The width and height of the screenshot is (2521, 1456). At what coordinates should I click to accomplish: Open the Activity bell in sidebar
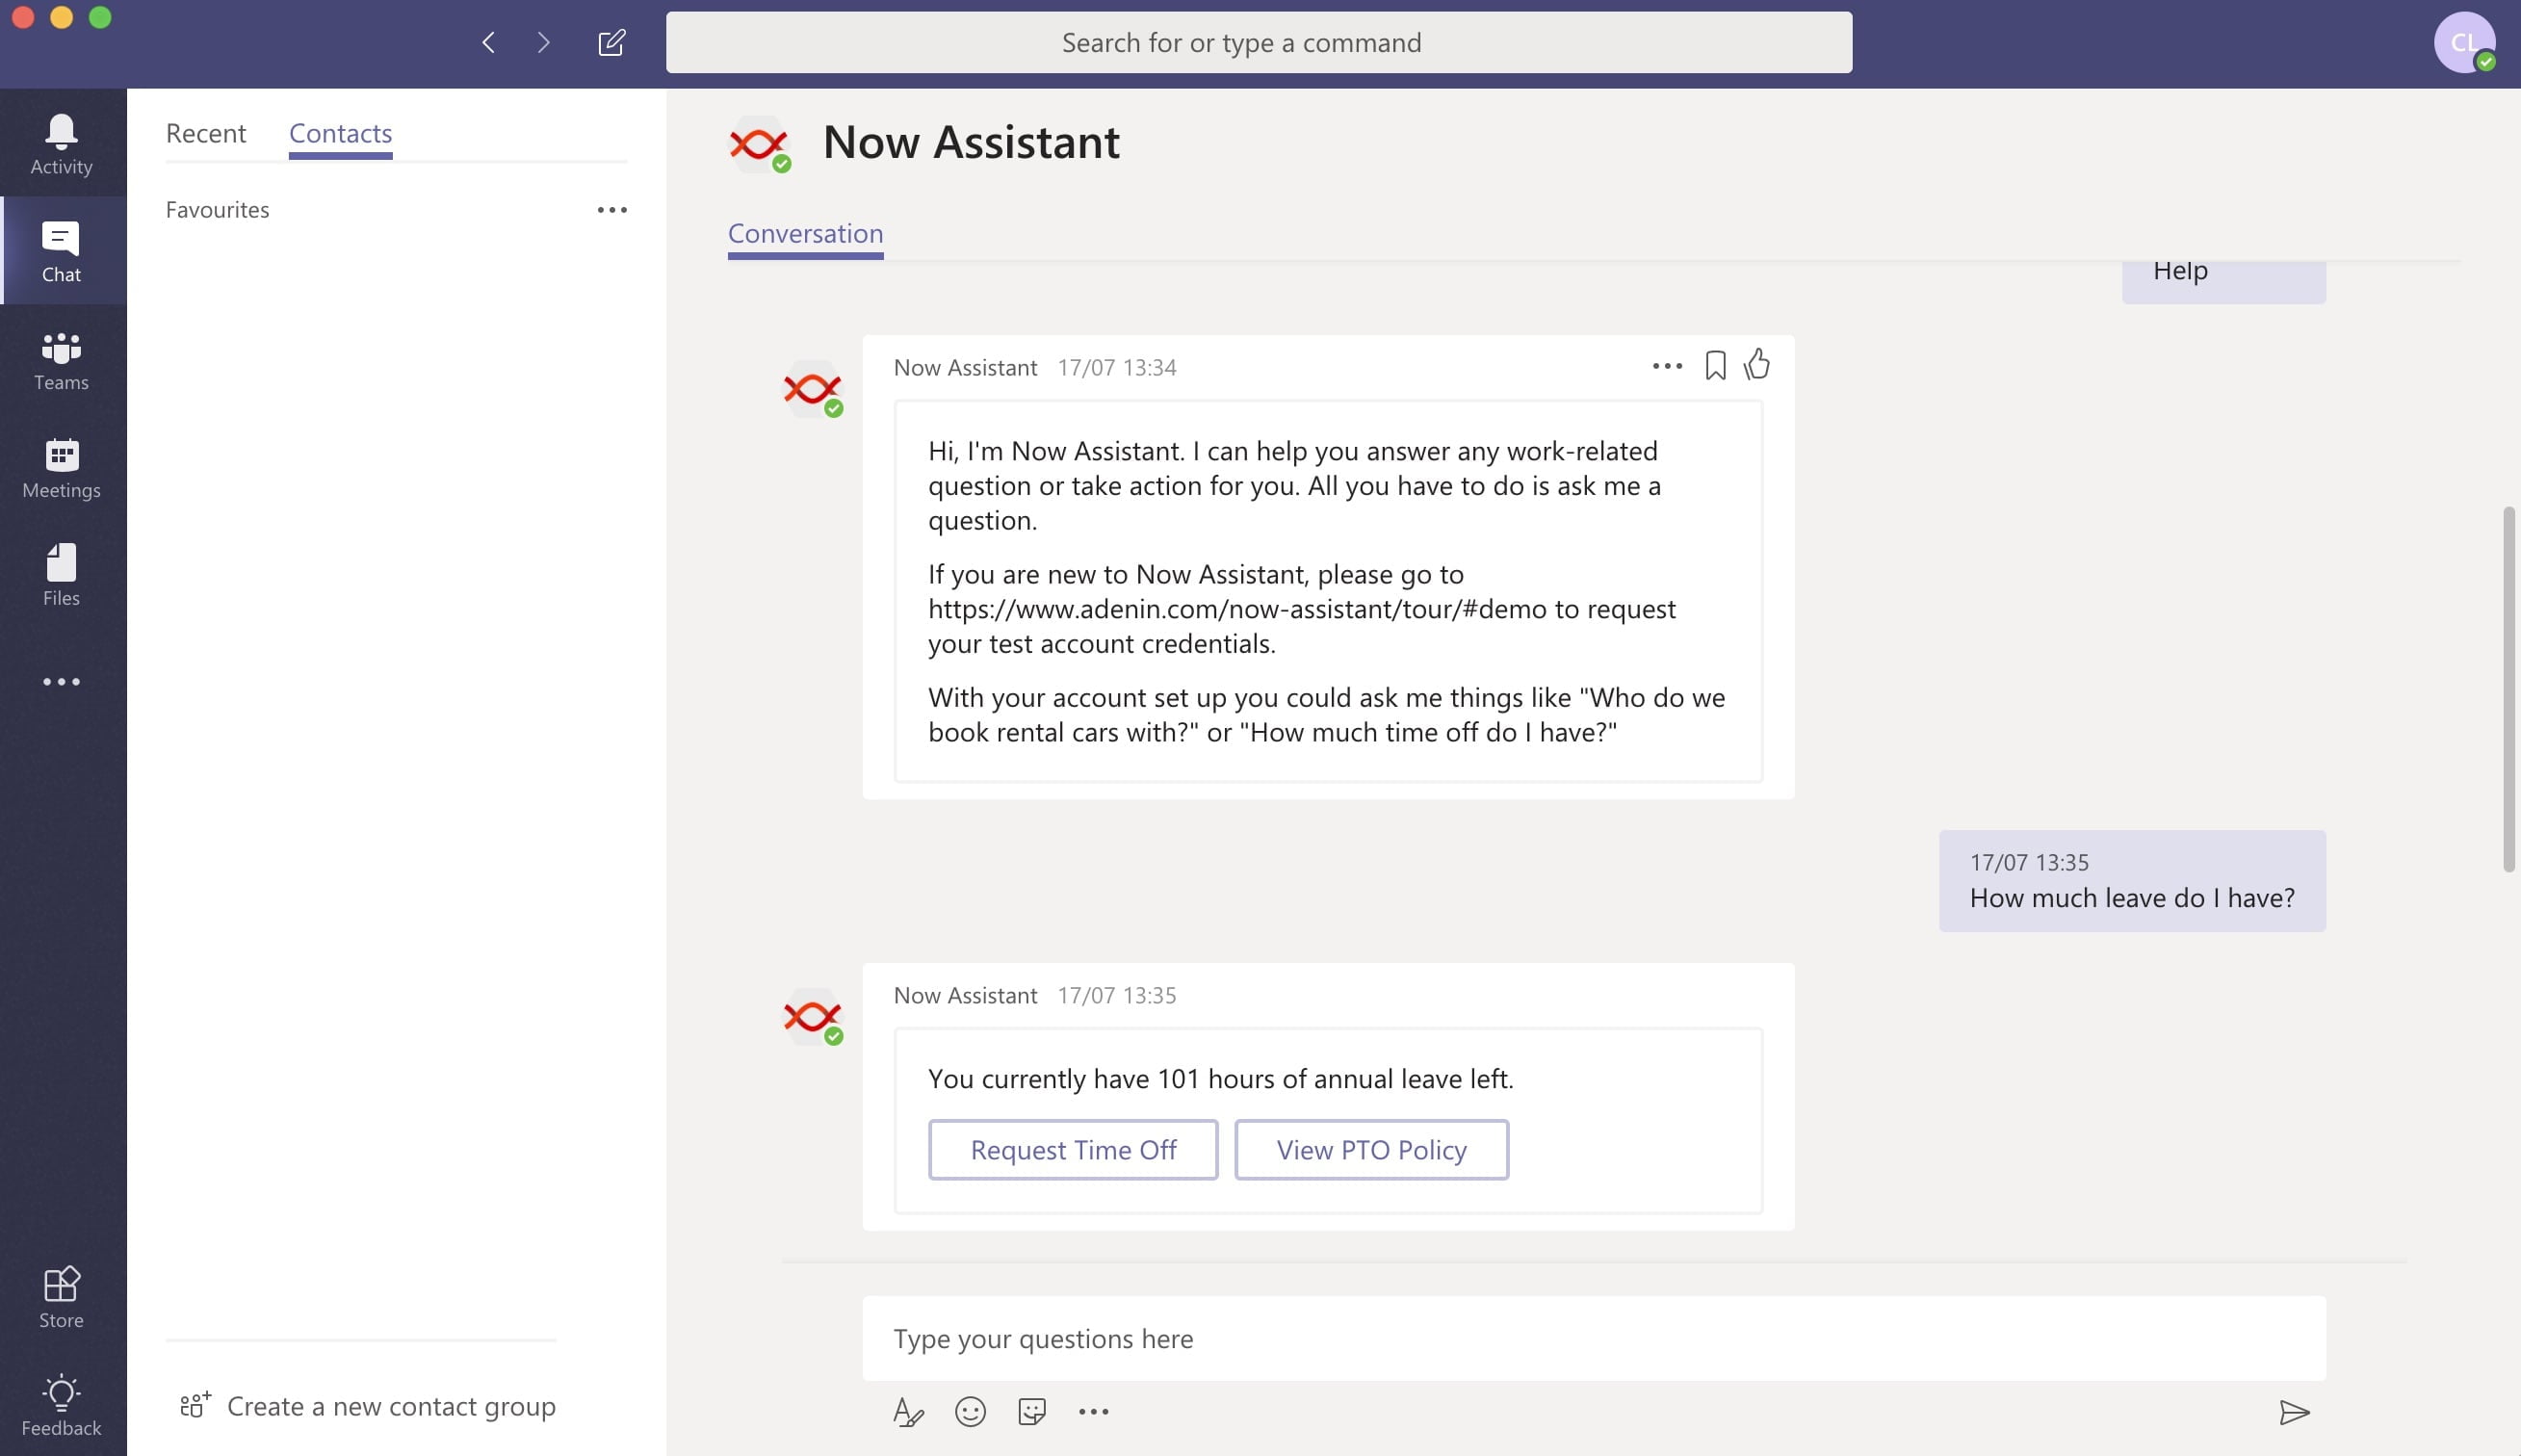click(61, 144)
